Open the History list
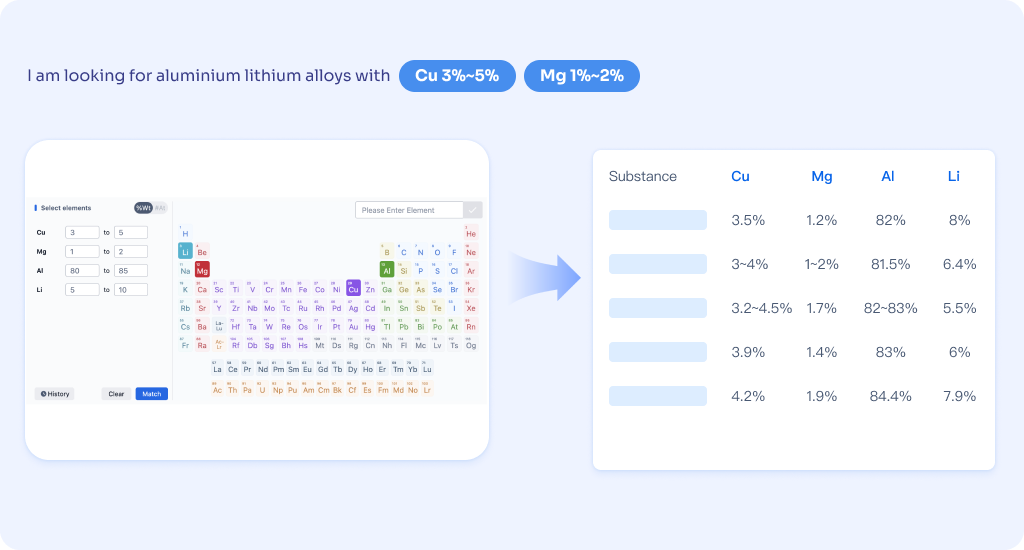Screen dimensions: 1024x550 55,394
